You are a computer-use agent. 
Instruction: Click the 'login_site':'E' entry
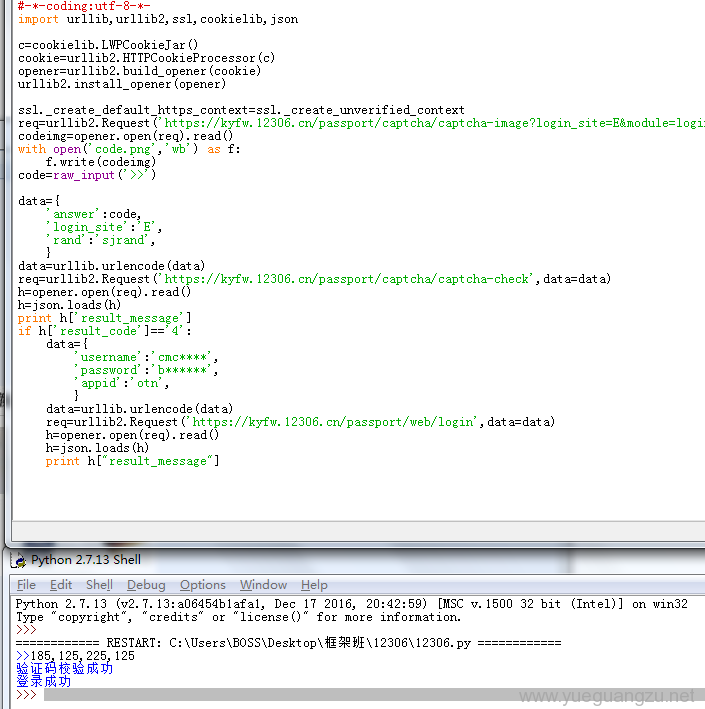click(x=104, y=227)
